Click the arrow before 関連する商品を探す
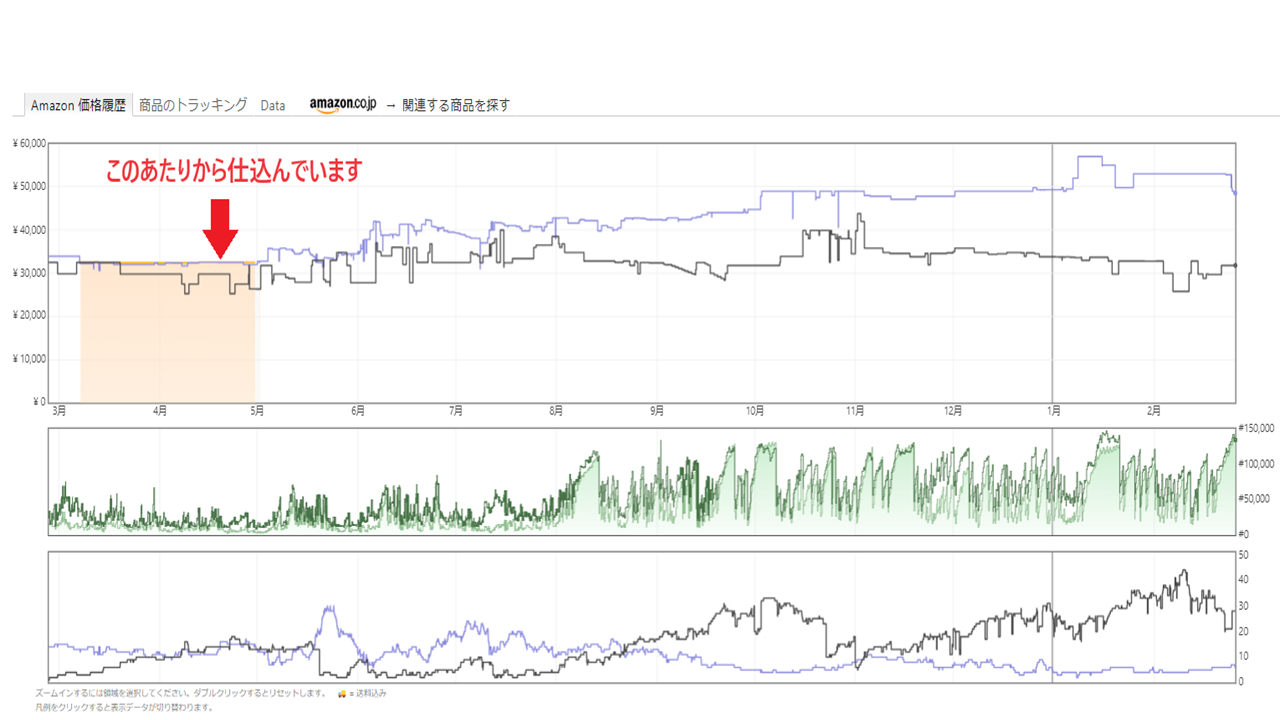Image resolution: width=1280 pixels, height=720 pixels. (390, 105)
